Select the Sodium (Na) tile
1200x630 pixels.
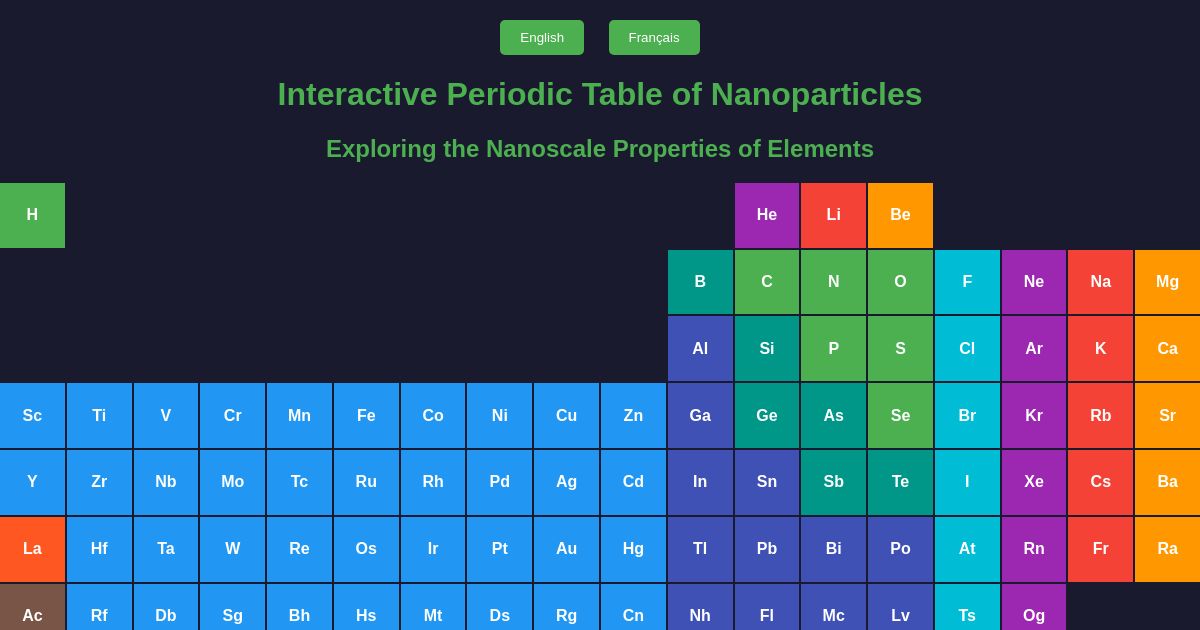pos(1100,282)
